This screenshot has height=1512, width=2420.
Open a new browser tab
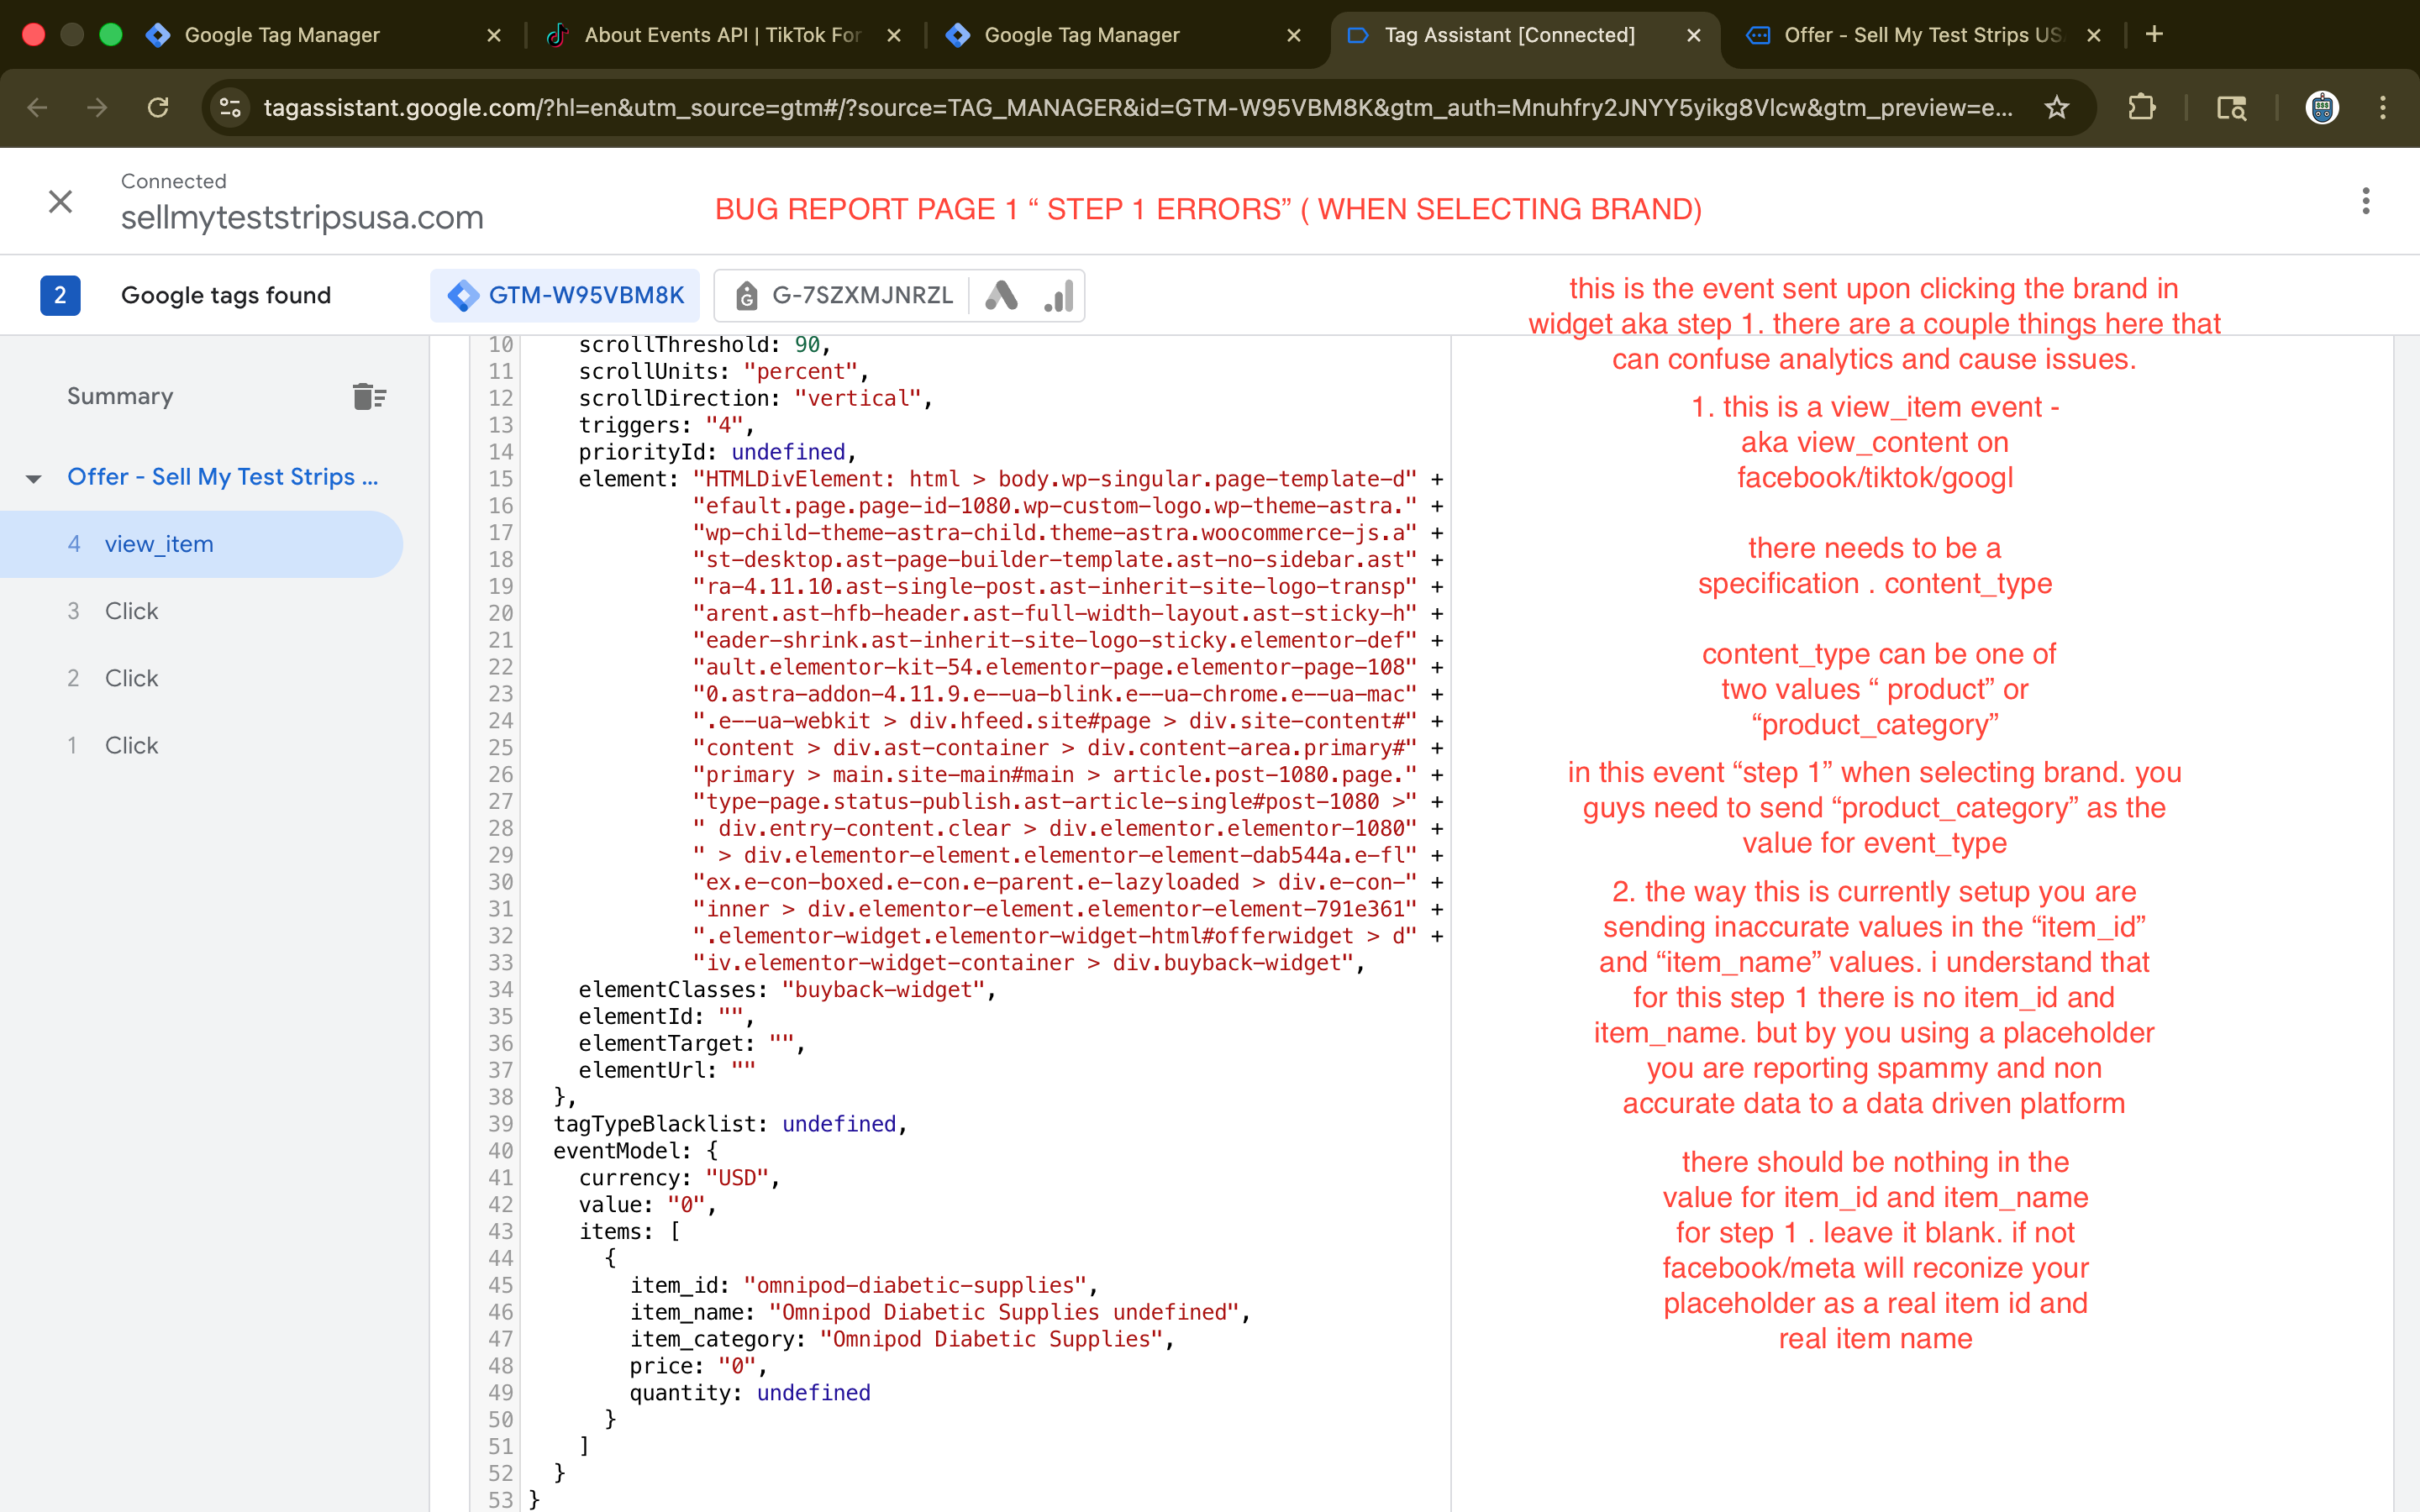[x=2154, y=35]
